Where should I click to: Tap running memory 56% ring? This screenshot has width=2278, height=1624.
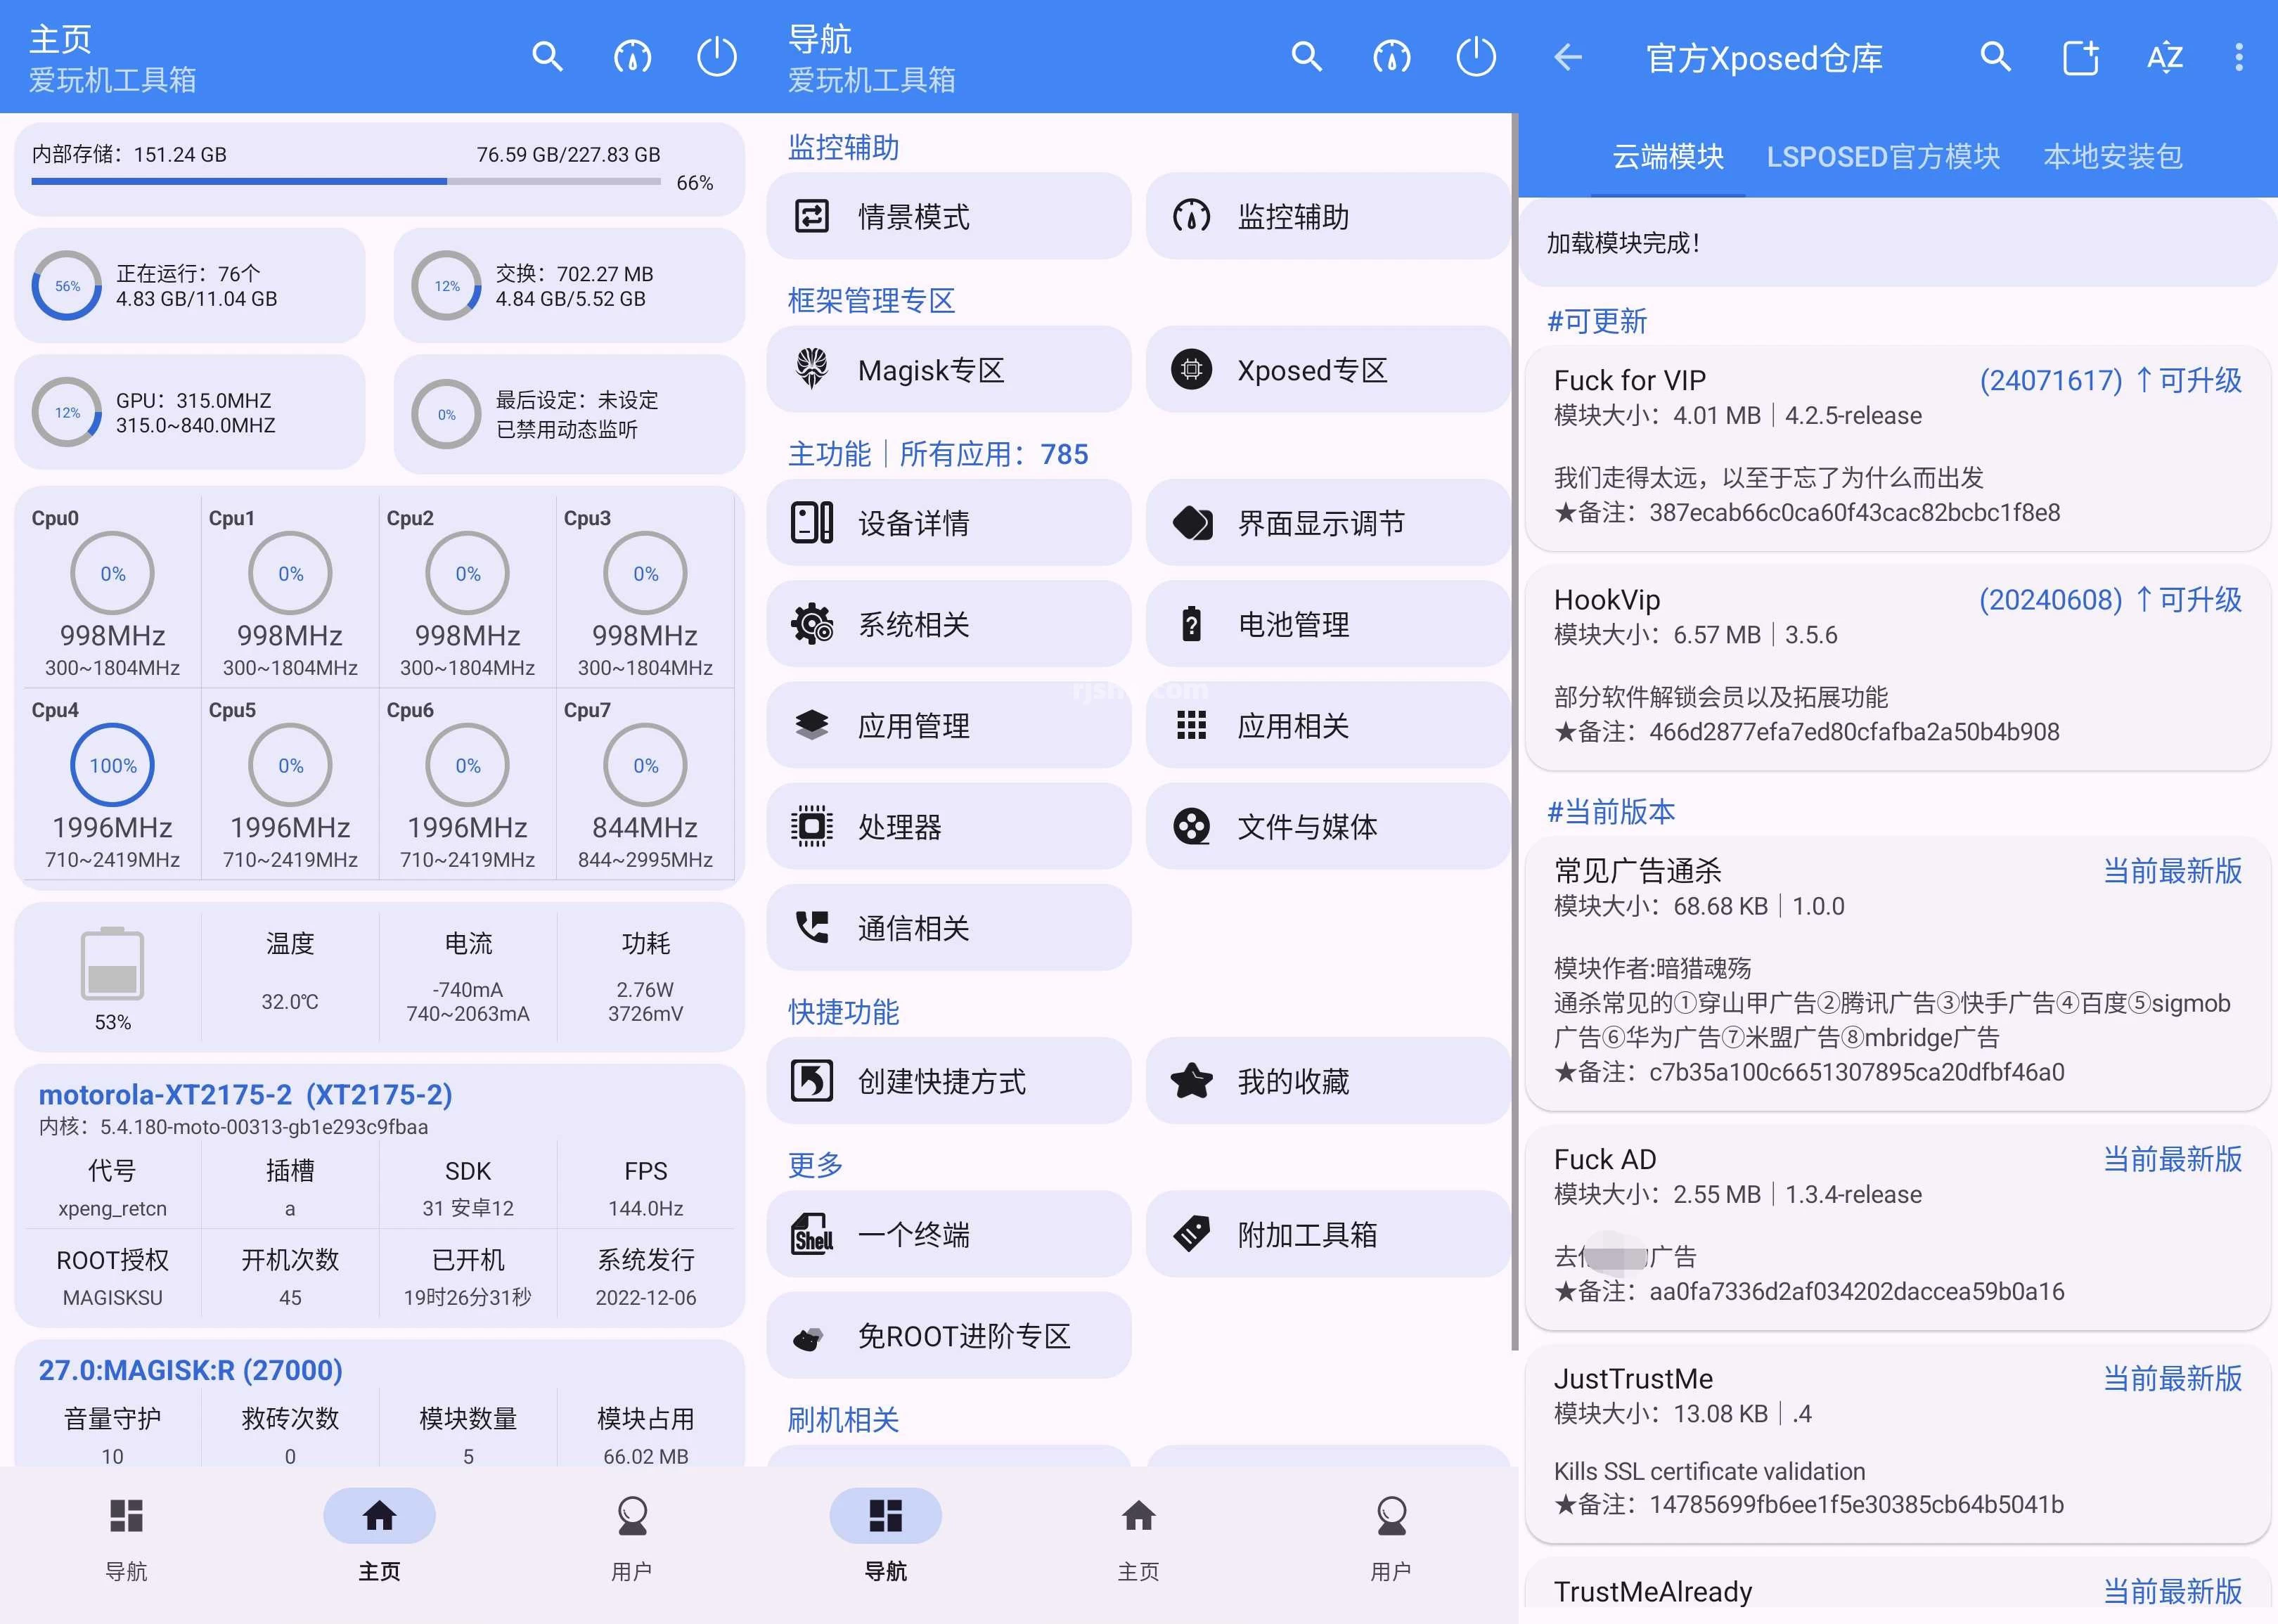tap(67, 286)
